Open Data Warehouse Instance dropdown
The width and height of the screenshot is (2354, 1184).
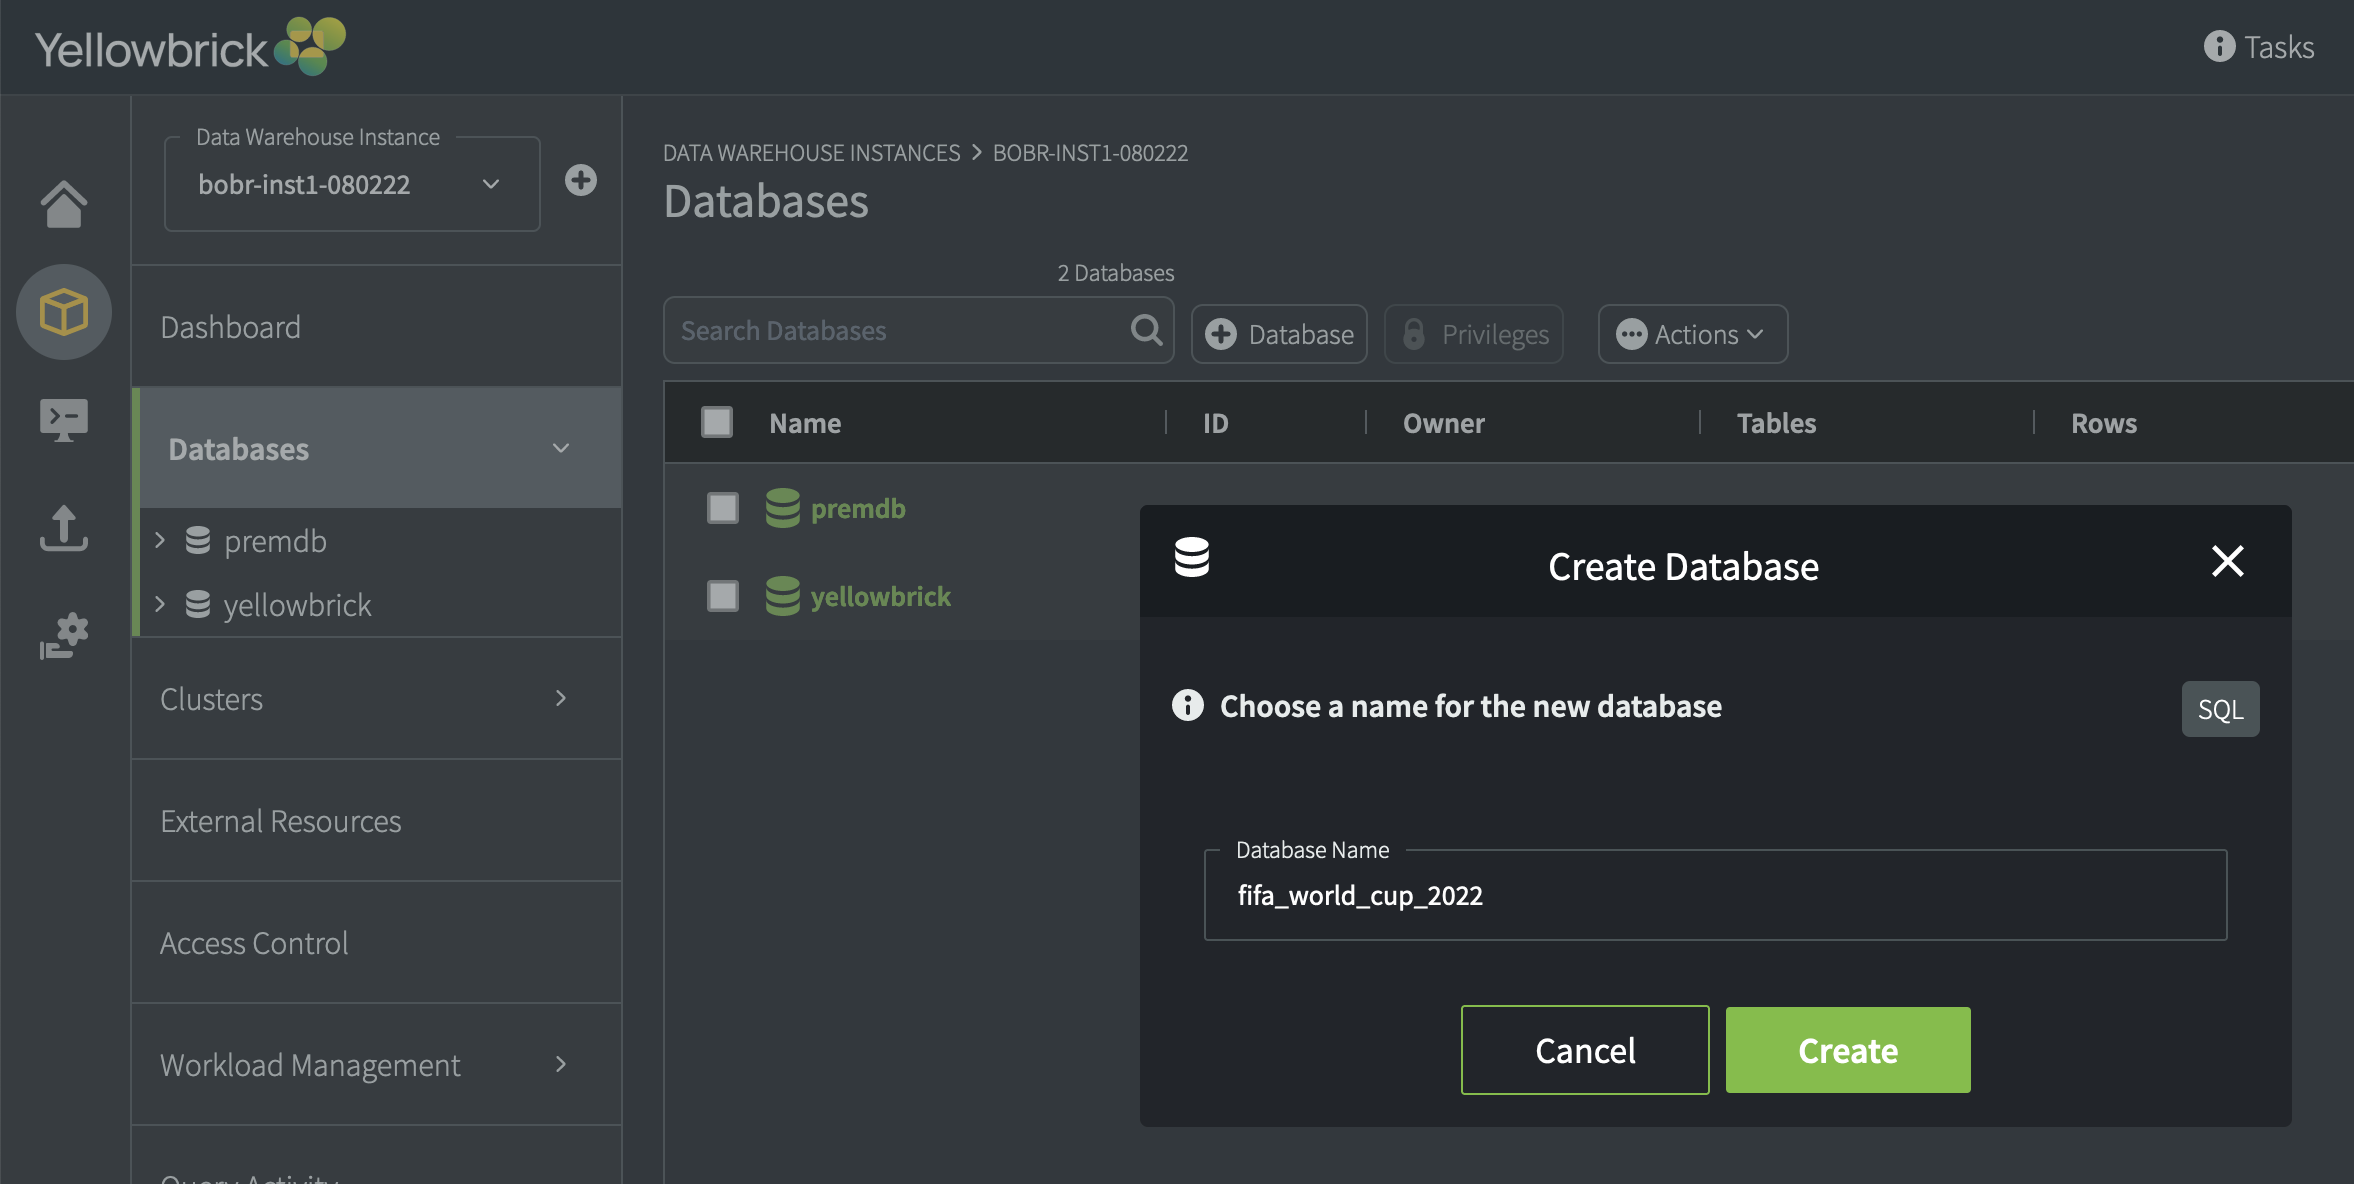click(352, 184)
